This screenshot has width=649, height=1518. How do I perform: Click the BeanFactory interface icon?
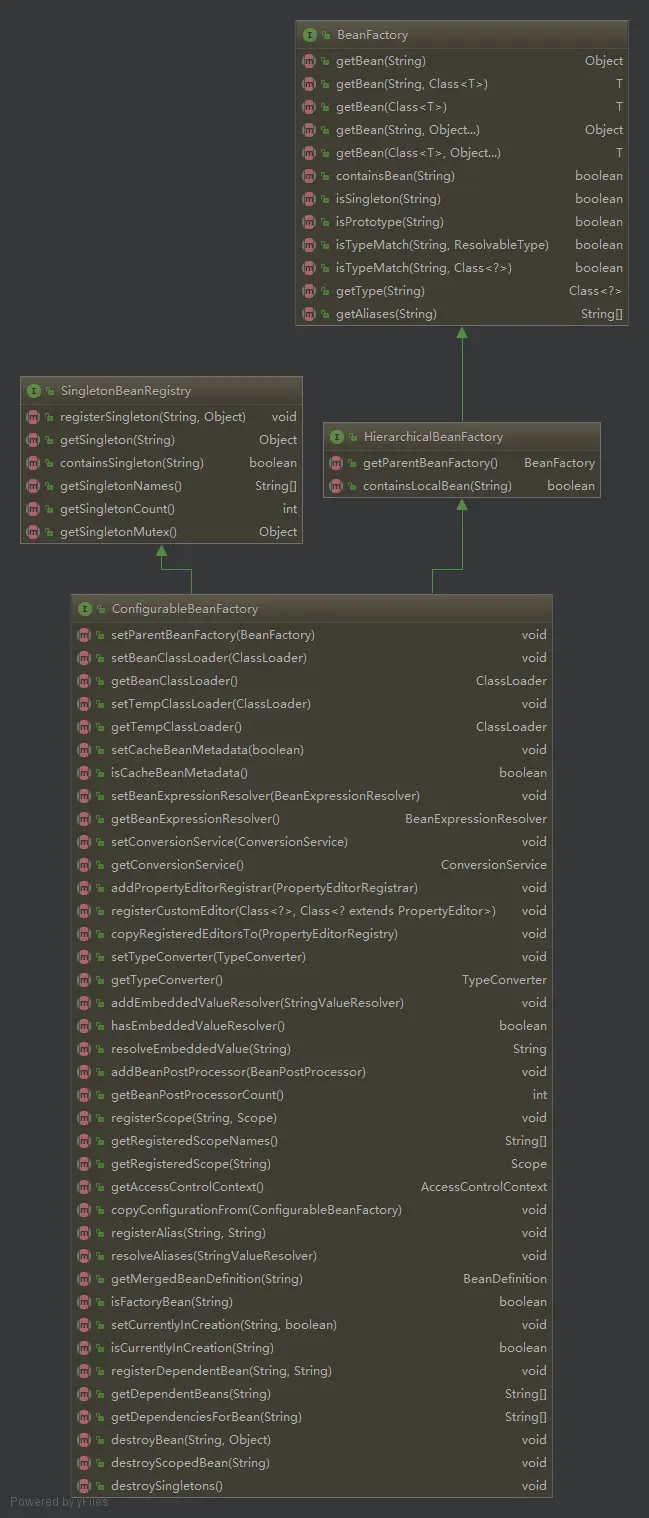click(309, 35)
